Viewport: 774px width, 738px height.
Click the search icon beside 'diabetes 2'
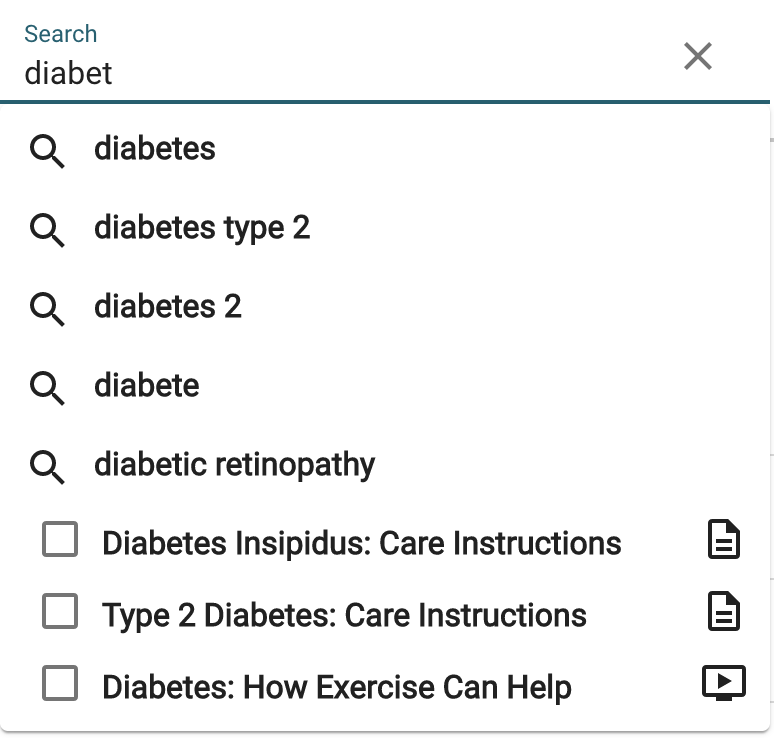(x=47, y=310)
